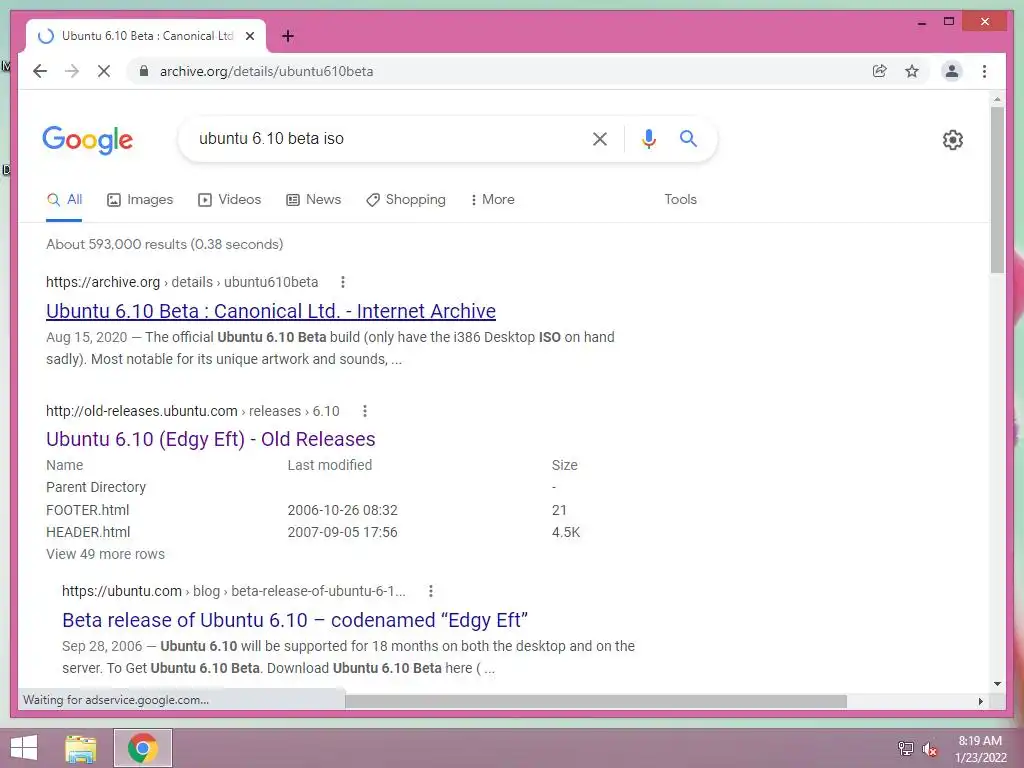Open the site security lock info
This screenshot has width=1024, height=768.
coord(144,71)
